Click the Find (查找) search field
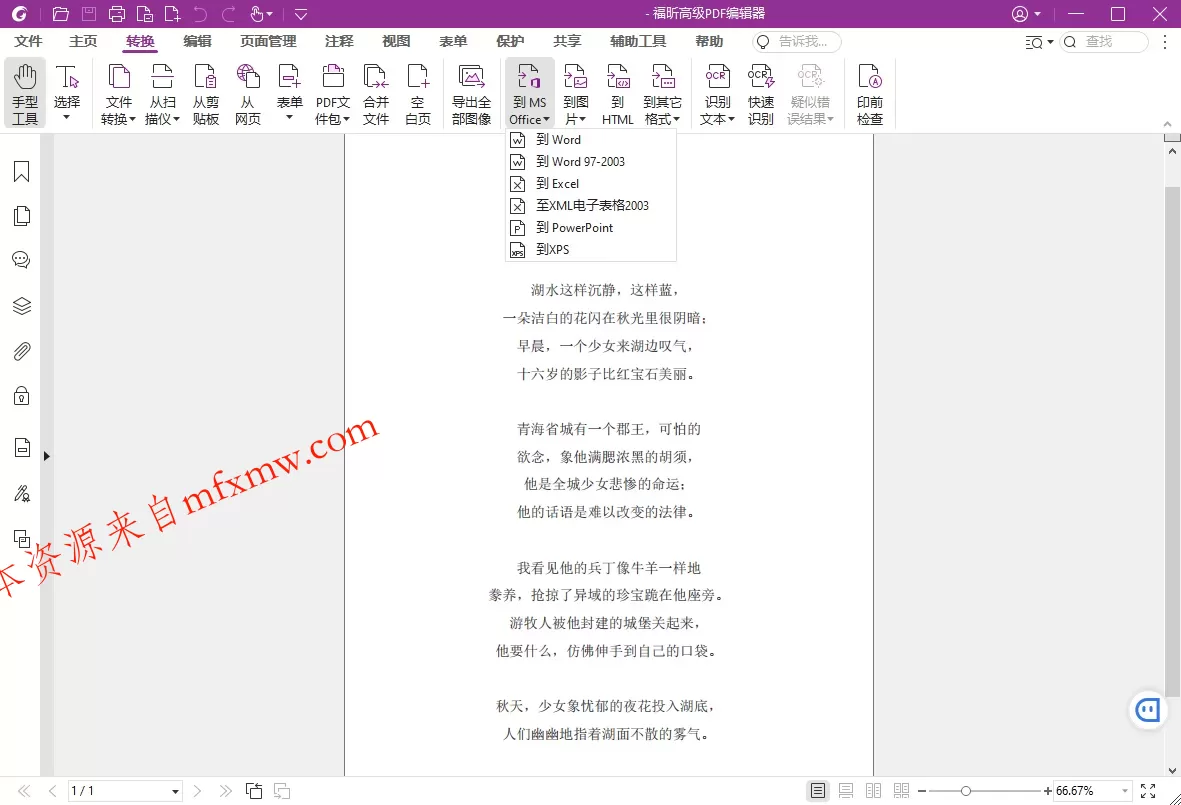 (x=1103, y=41)
